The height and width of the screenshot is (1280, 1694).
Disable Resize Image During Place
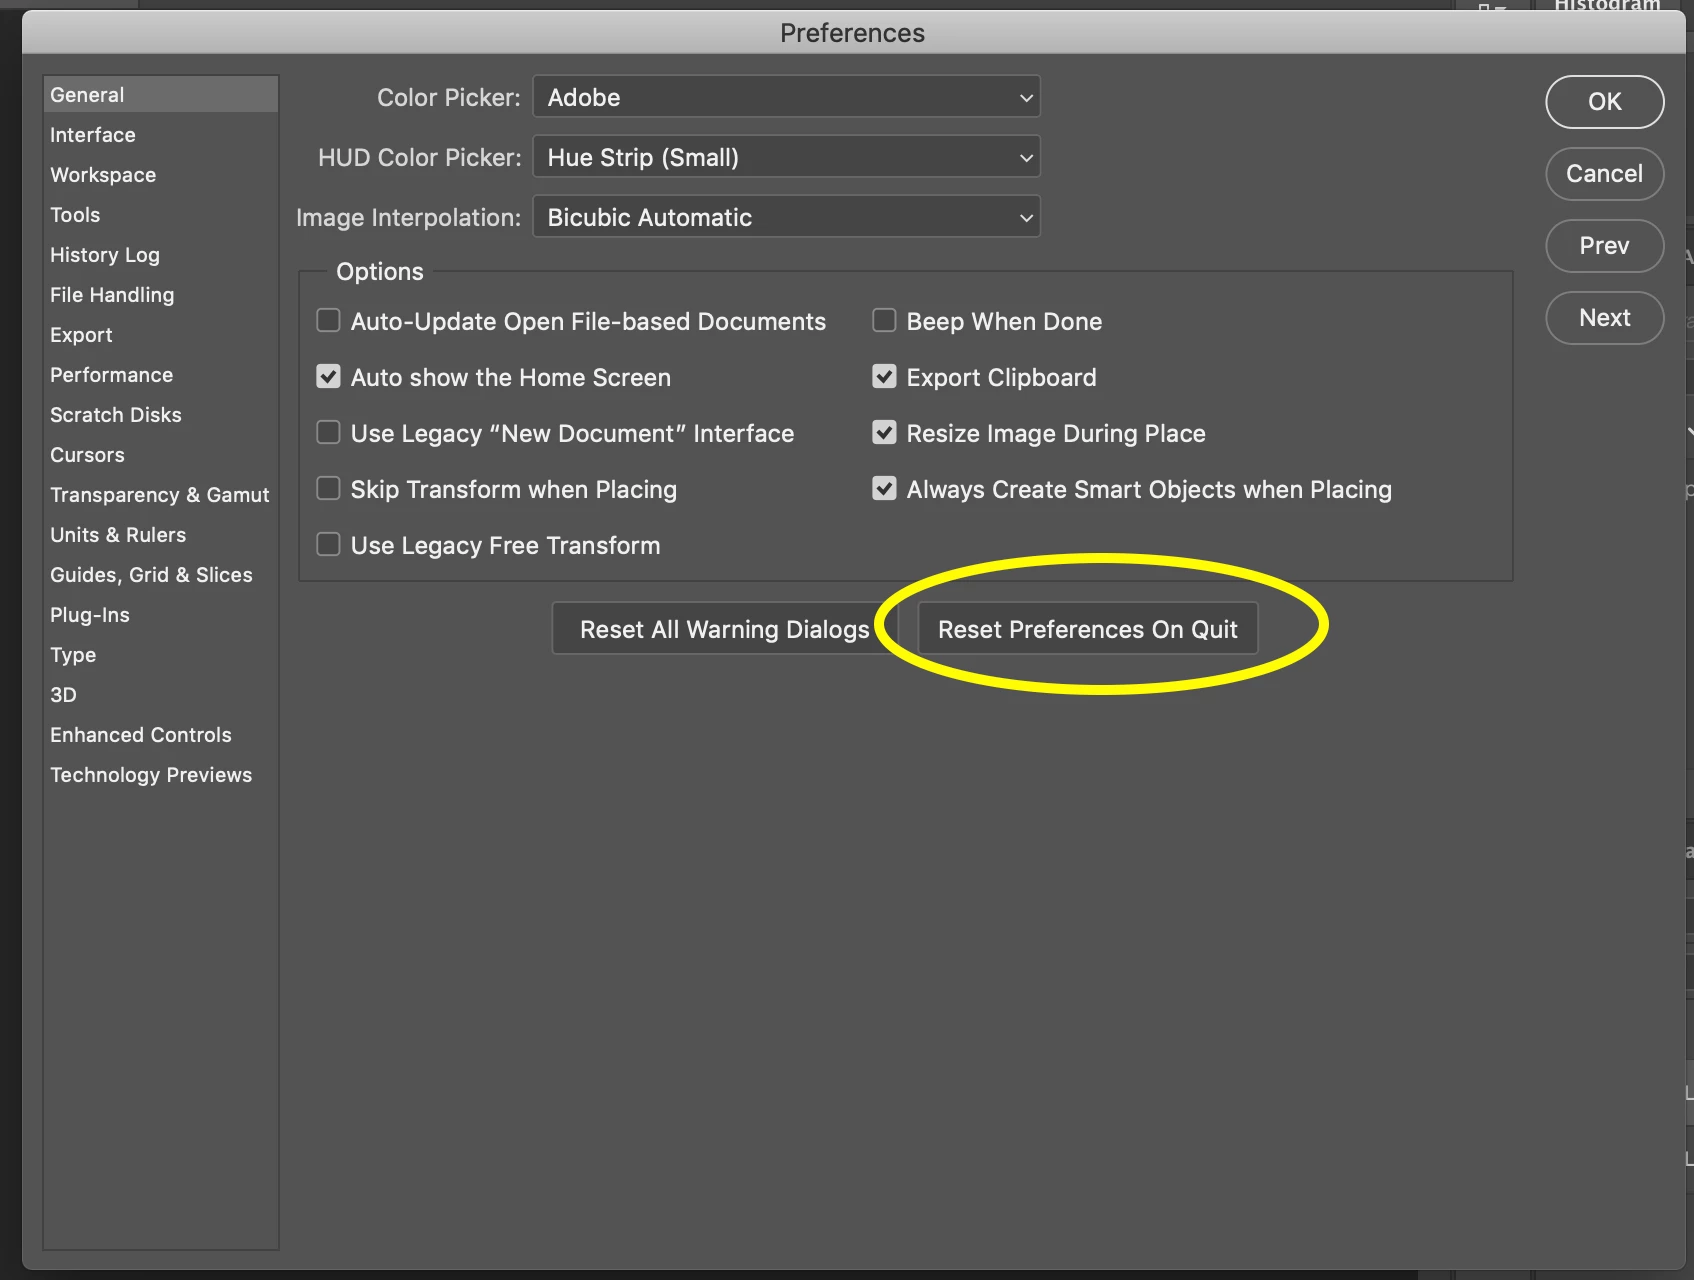pyautogui.click(x=884, y=432)
